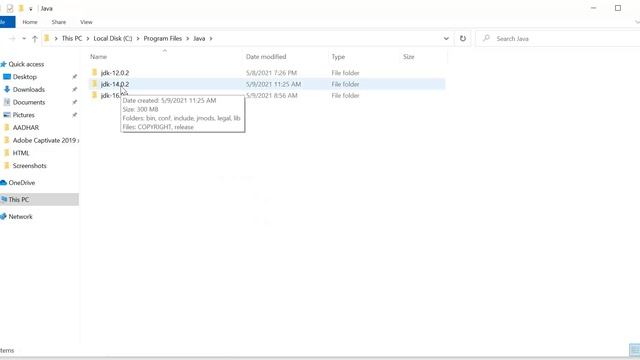Click the jdk-16 folder icon

(x=95, y=96)
